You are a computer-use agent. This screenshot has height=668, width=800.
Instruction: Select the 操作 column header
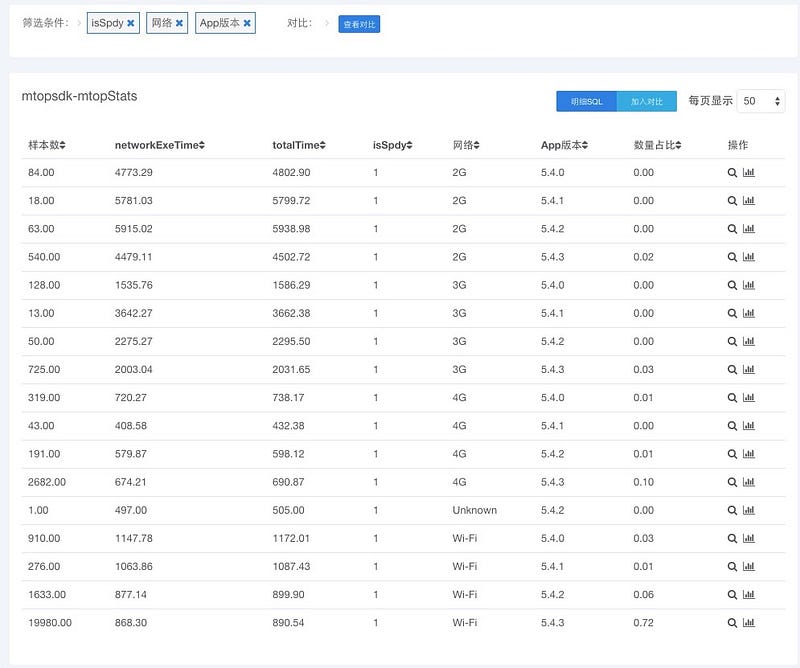click(x=738, y=145)
